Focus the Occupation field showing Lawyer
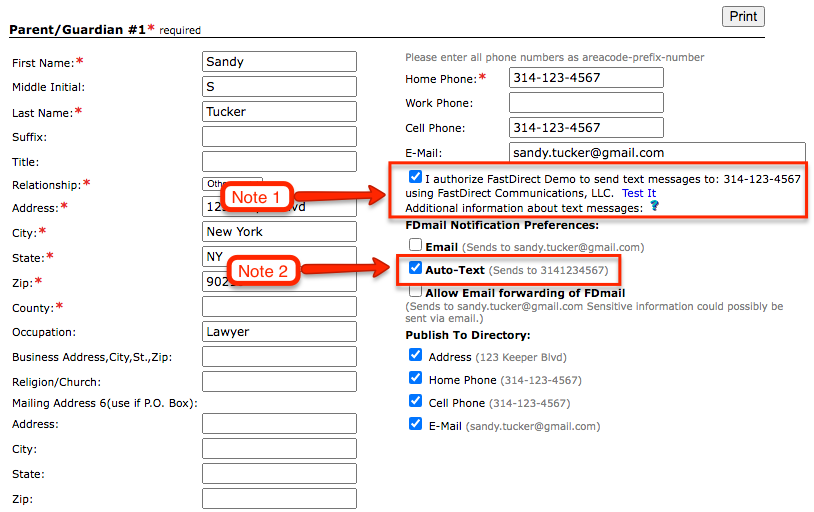 [x=279, y=332]
